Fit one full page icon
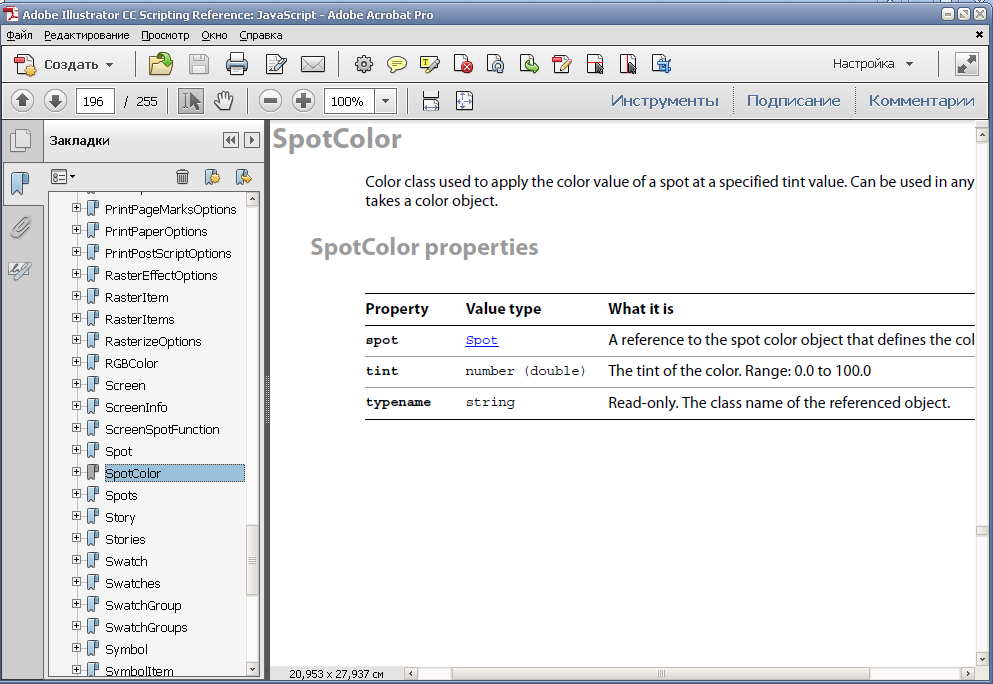Viewport: 993px width, 684px height. pos(464,101)
